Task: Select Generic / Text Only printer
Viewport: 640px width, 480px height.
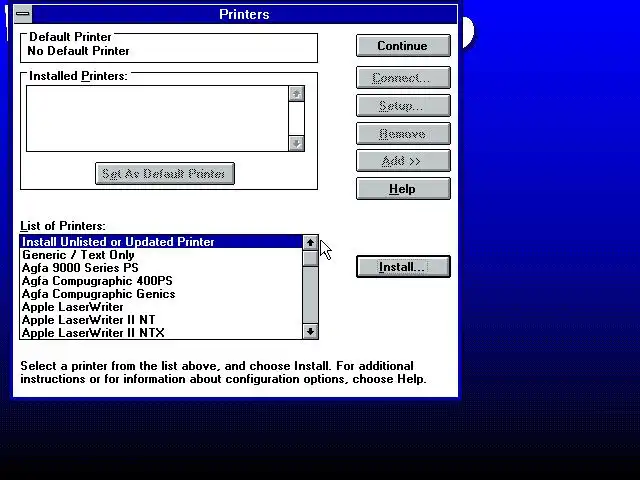Action: [x=161, y=255]
